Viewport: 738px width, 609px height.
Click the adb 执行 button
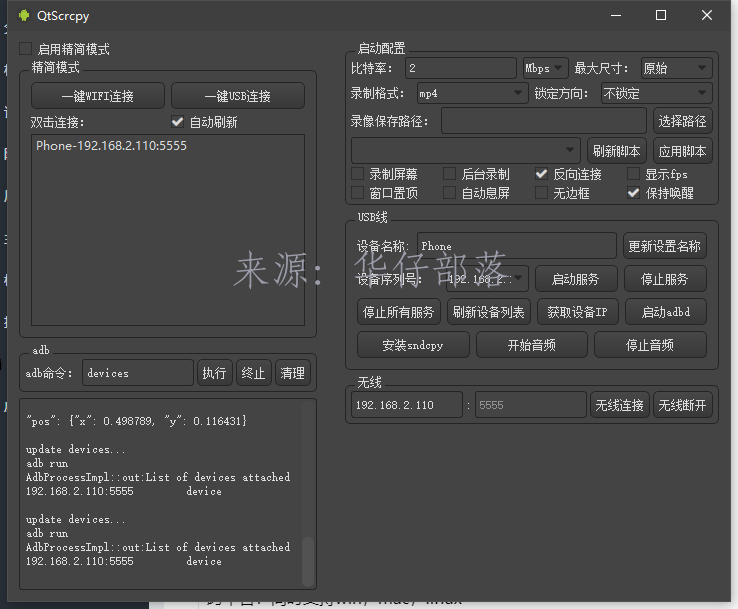point(215,373)
